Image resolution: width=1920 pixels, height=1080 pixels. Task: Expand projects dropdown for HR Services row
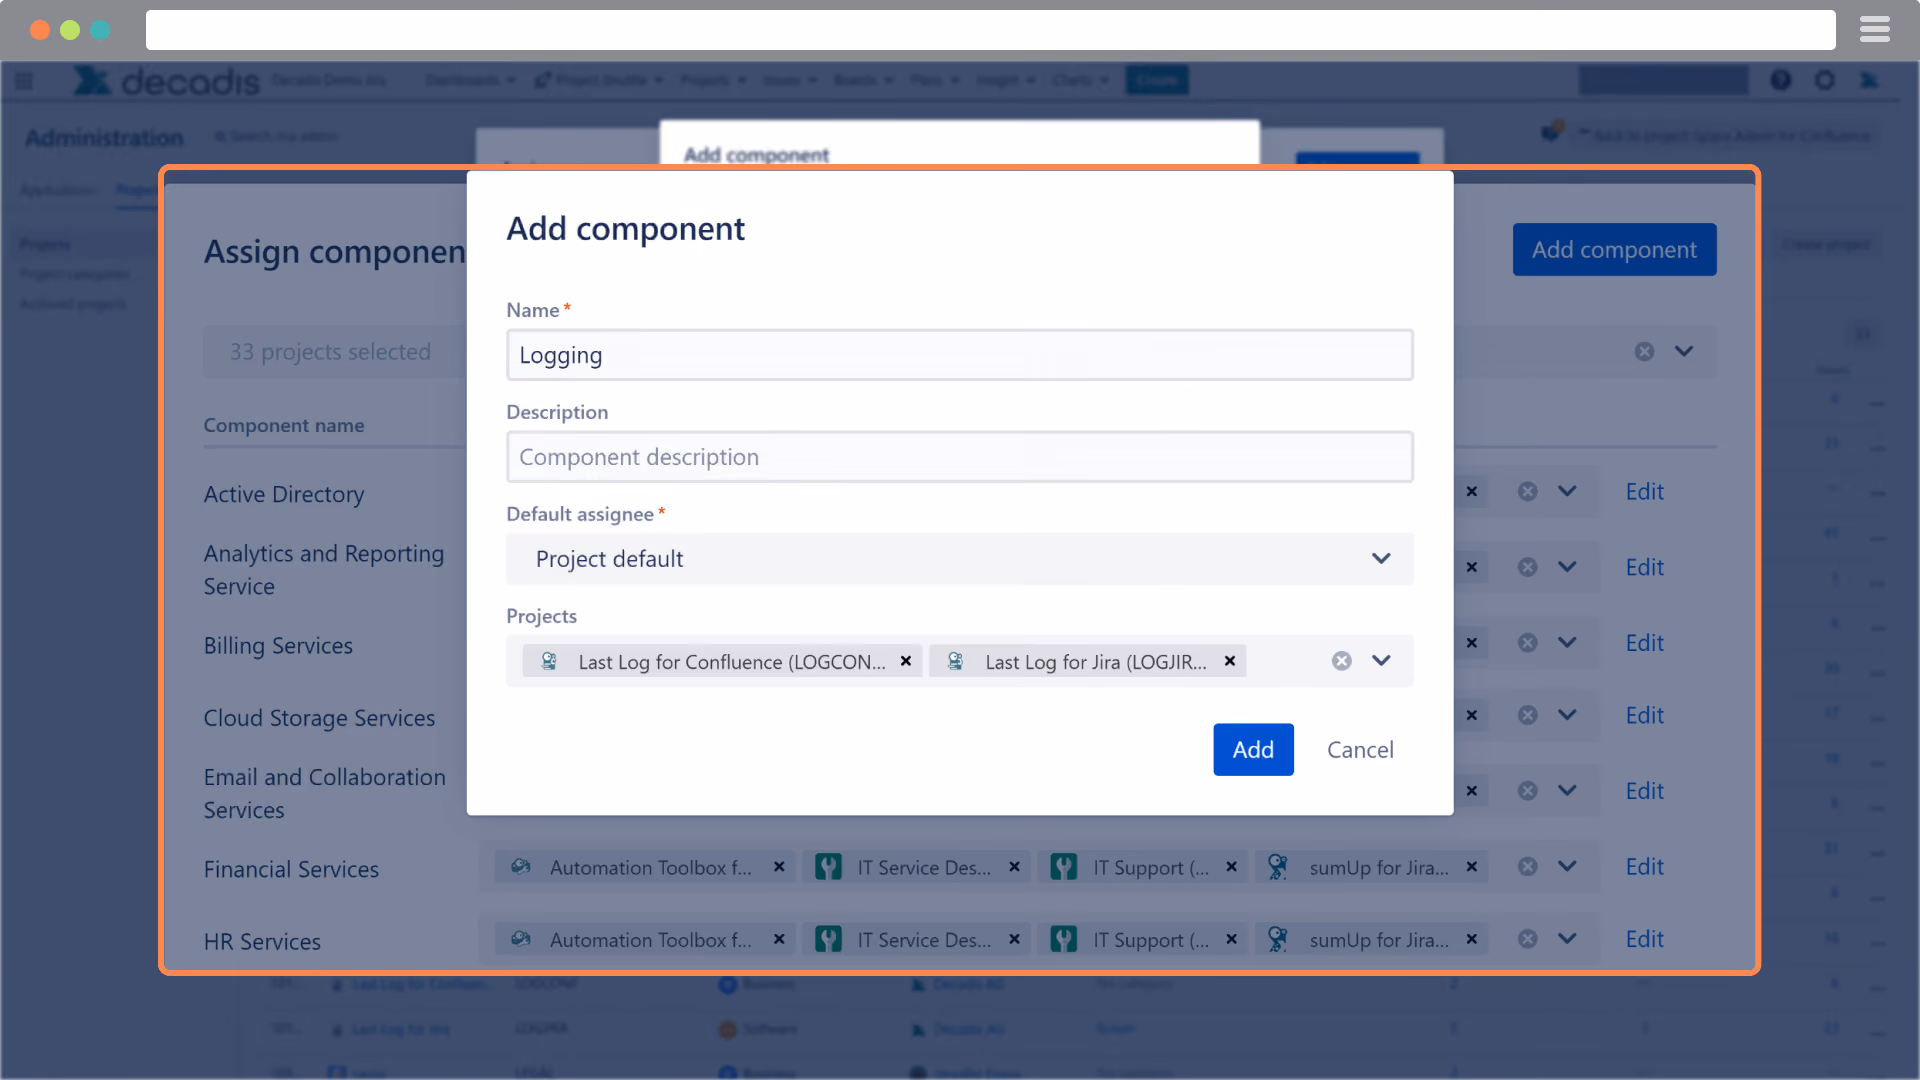1567,939
